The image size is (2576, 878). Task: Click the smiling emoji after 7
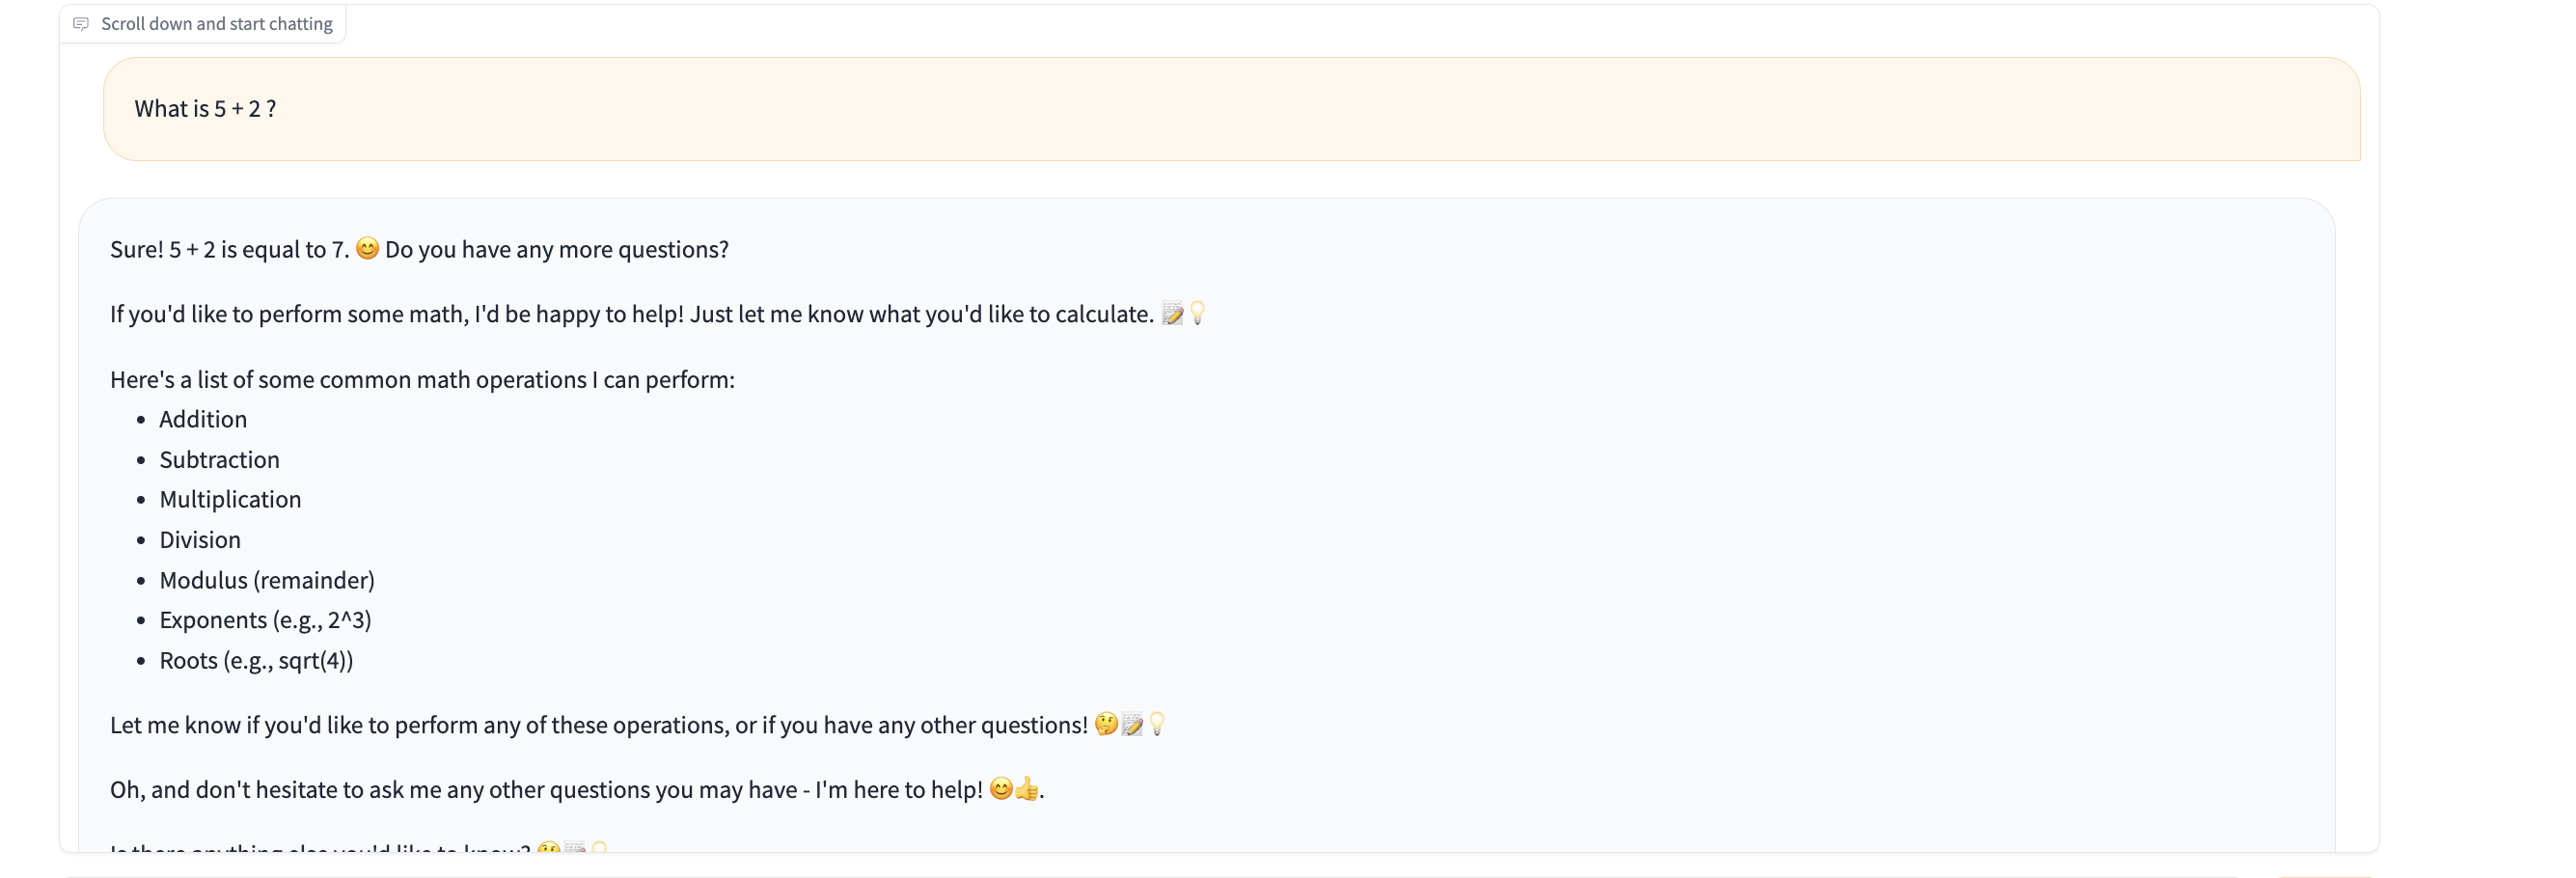[x=368, y=249]
